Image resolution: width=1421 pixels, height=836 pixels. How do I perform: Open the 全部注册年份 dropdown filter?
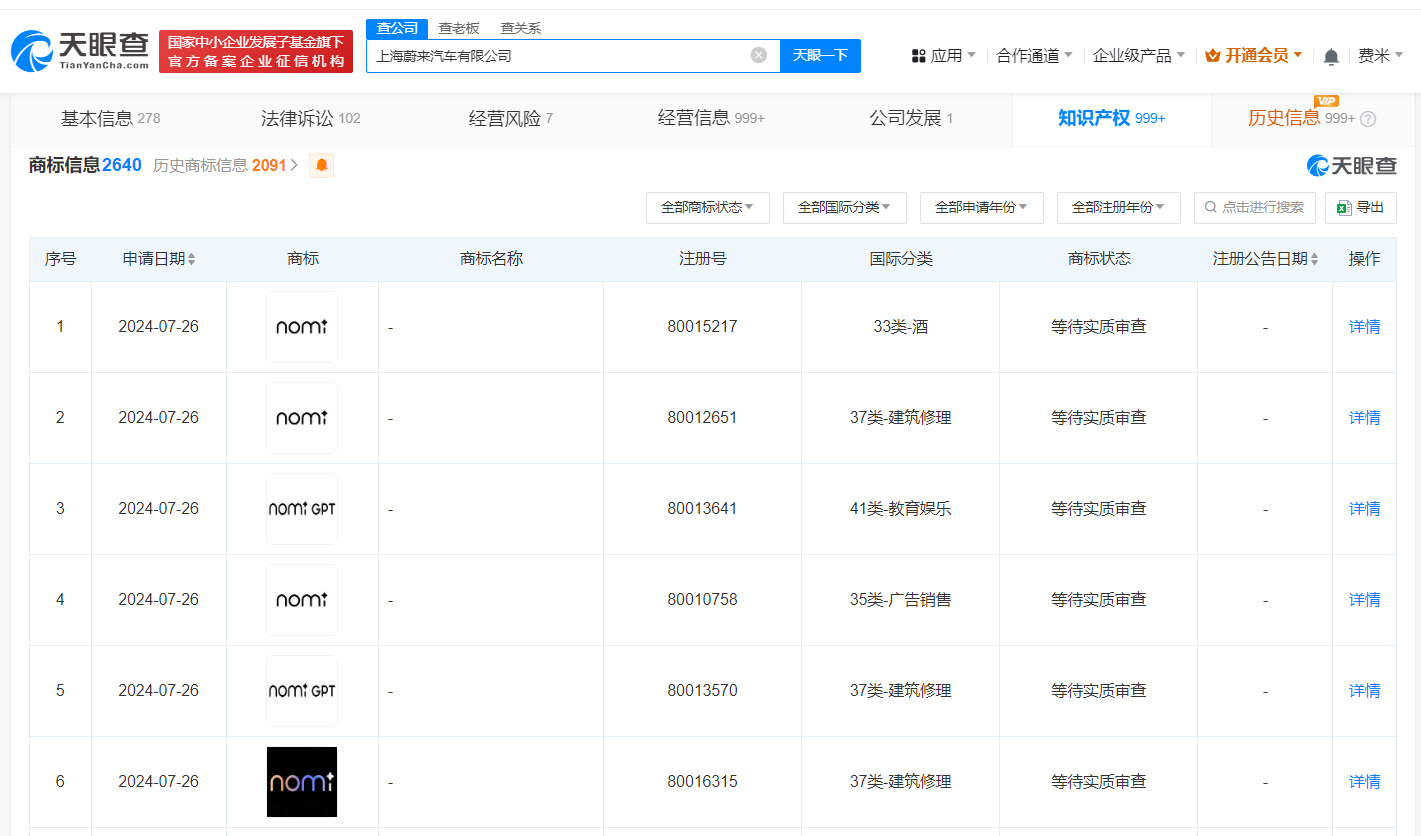1118,208
